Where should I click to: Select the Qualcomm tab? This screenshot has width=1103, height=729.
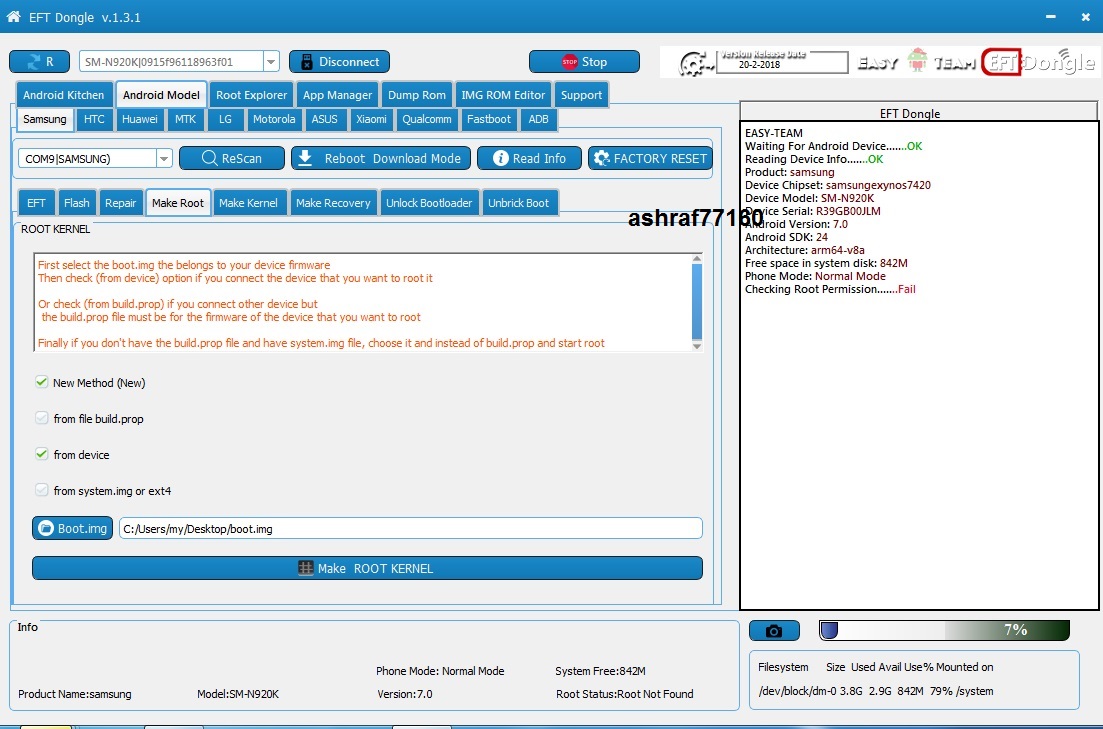pyautogui.click(x=426, y=119)
